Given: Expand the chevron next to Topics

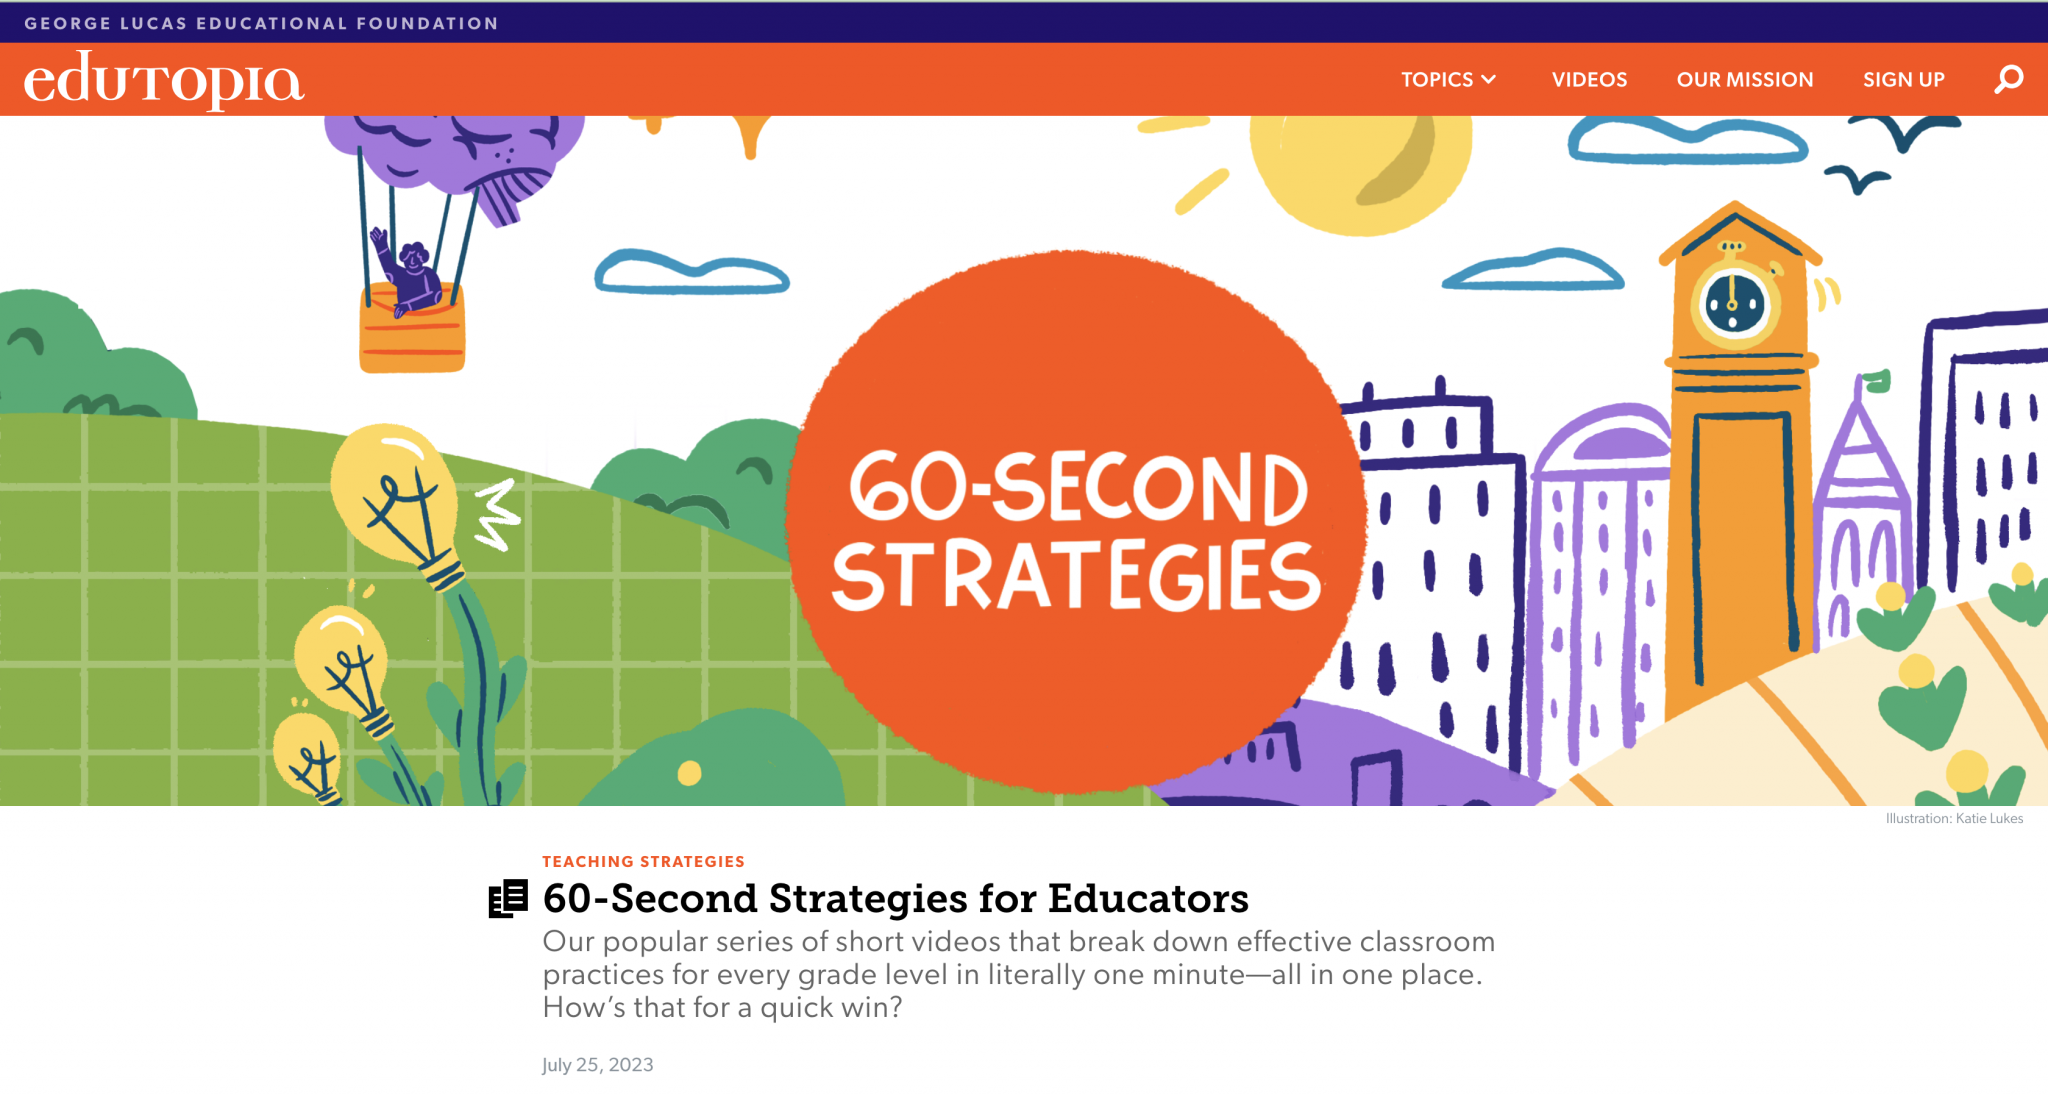Looking at the screenshot, I should [1489, 80].
